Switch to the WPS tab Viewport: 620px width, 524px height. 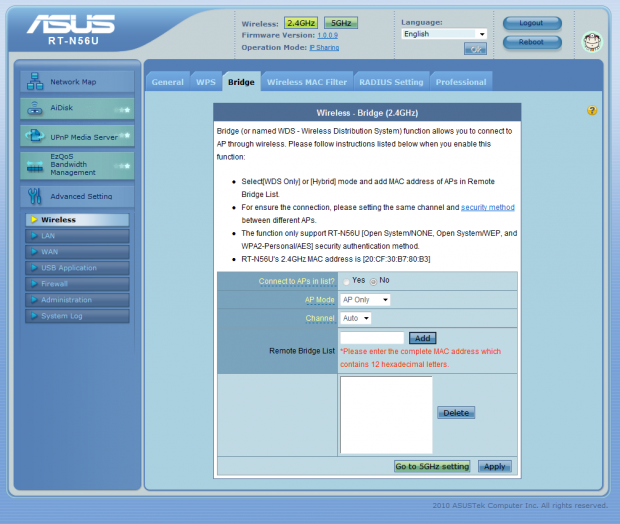click(206, 82)
